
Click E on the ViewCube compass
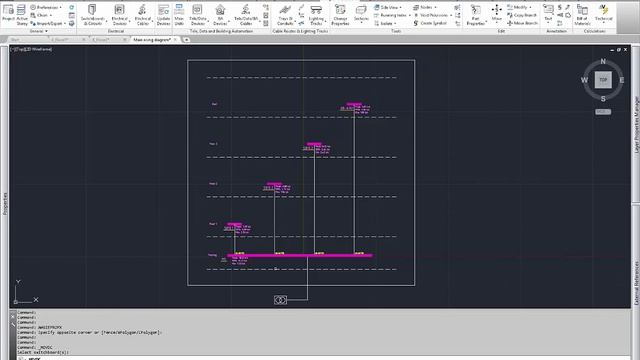coord(622,80)
